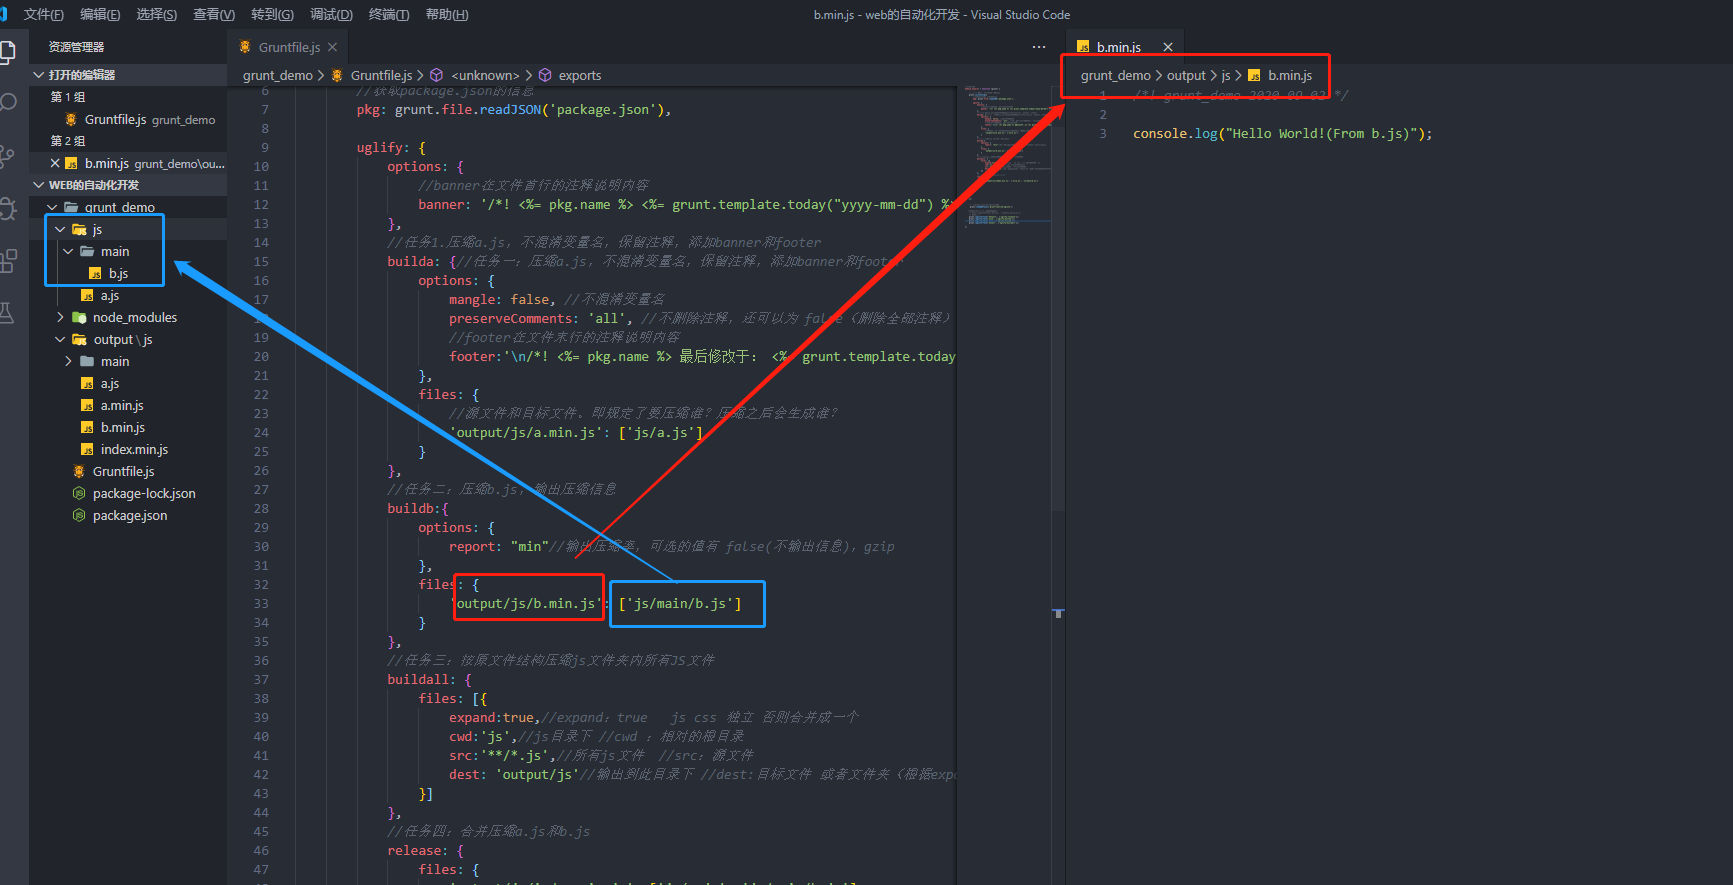
Task: Open index.min.js in the explorer
Action: [x=134, y=449]
